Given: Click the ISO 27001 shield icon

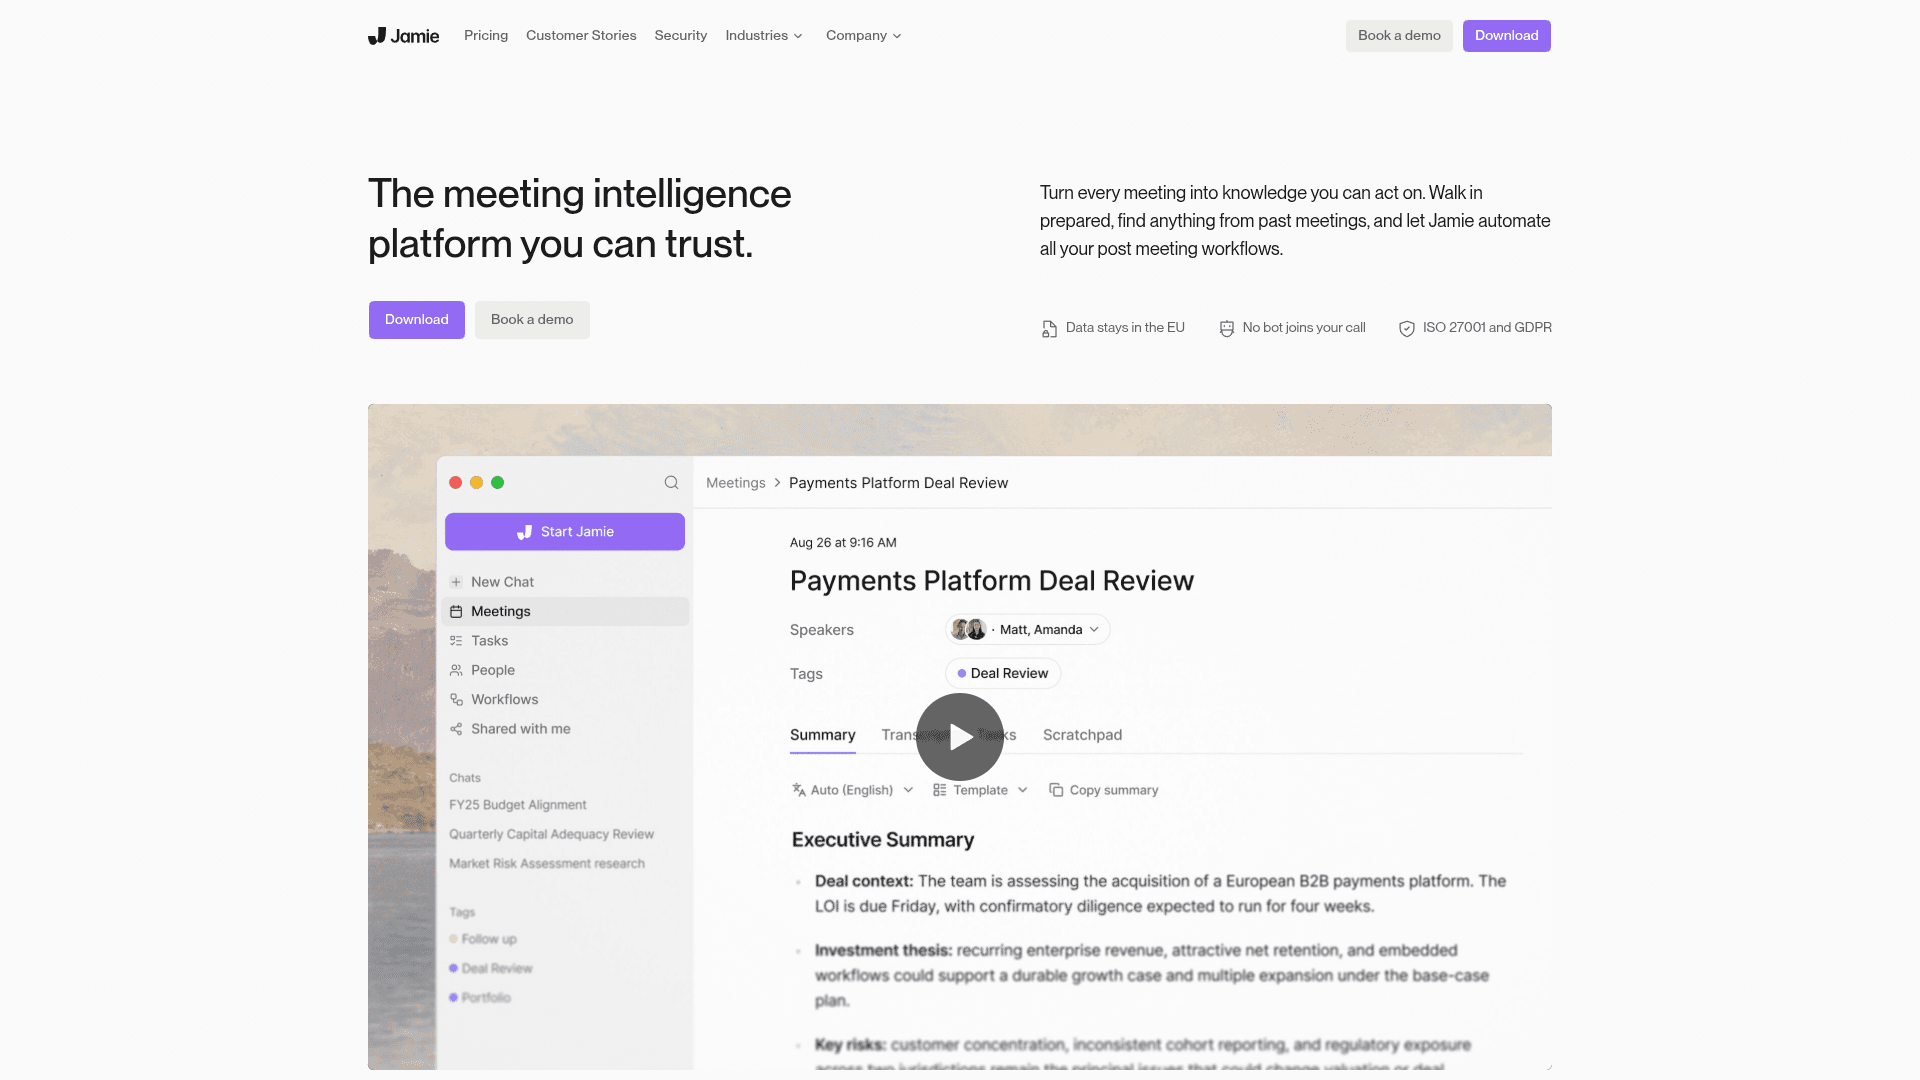Looking at the screenshot, I should (x=1406, y=329).
